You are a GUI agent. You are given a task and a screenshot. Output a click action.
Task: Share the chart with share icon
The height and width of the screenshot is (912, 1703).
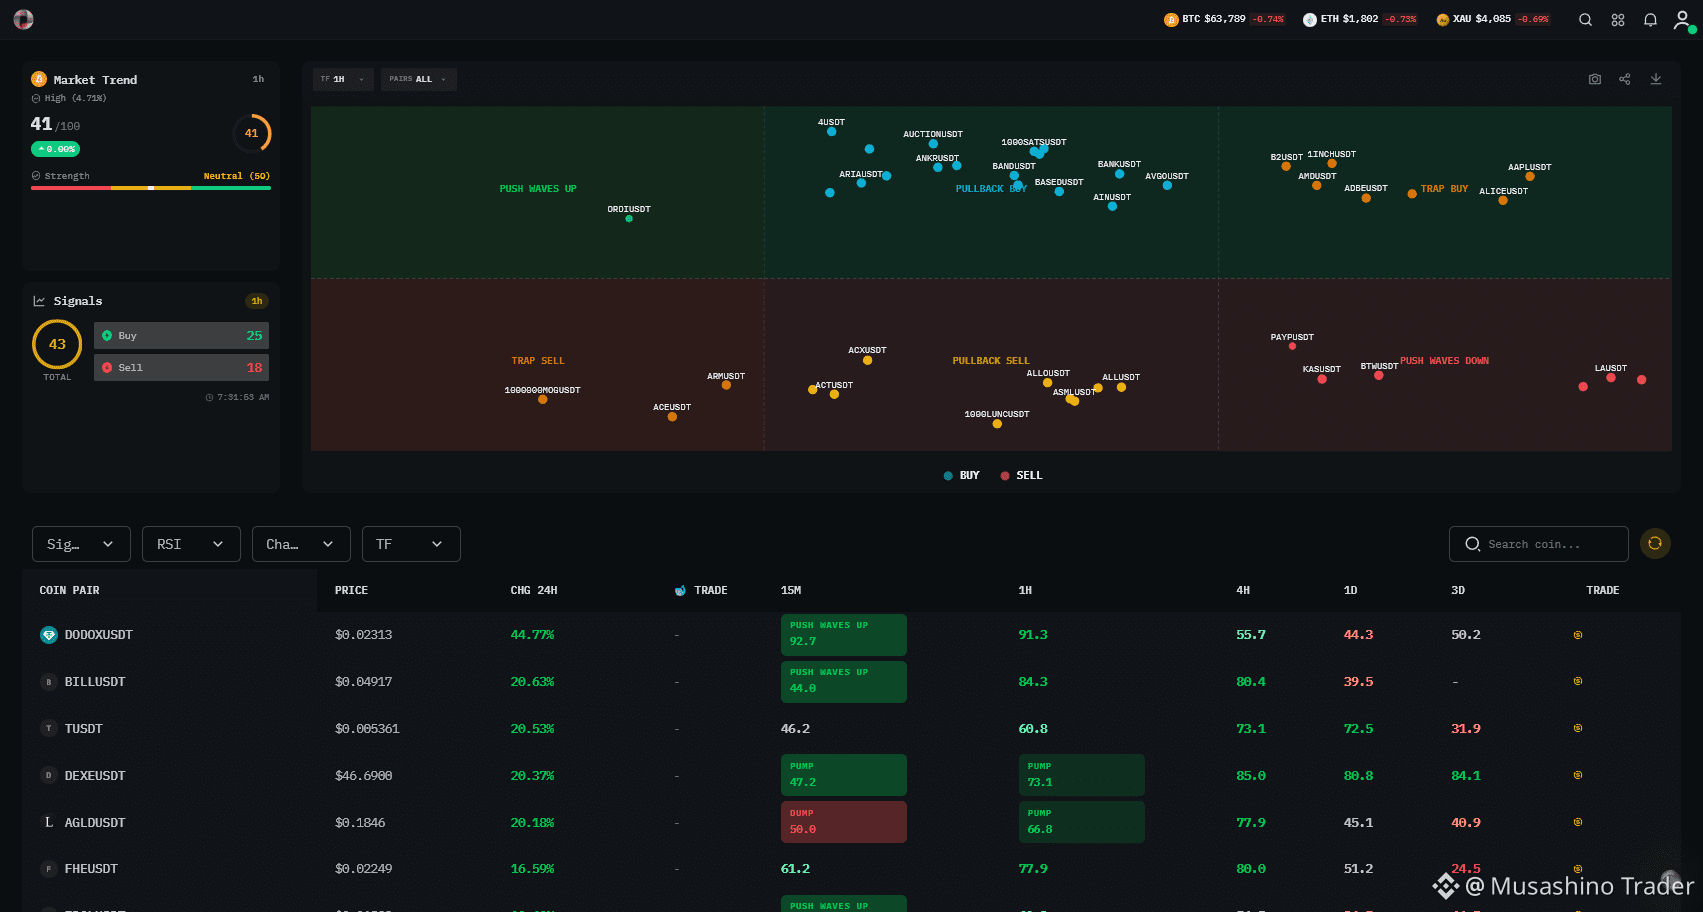coord(1625,79)
